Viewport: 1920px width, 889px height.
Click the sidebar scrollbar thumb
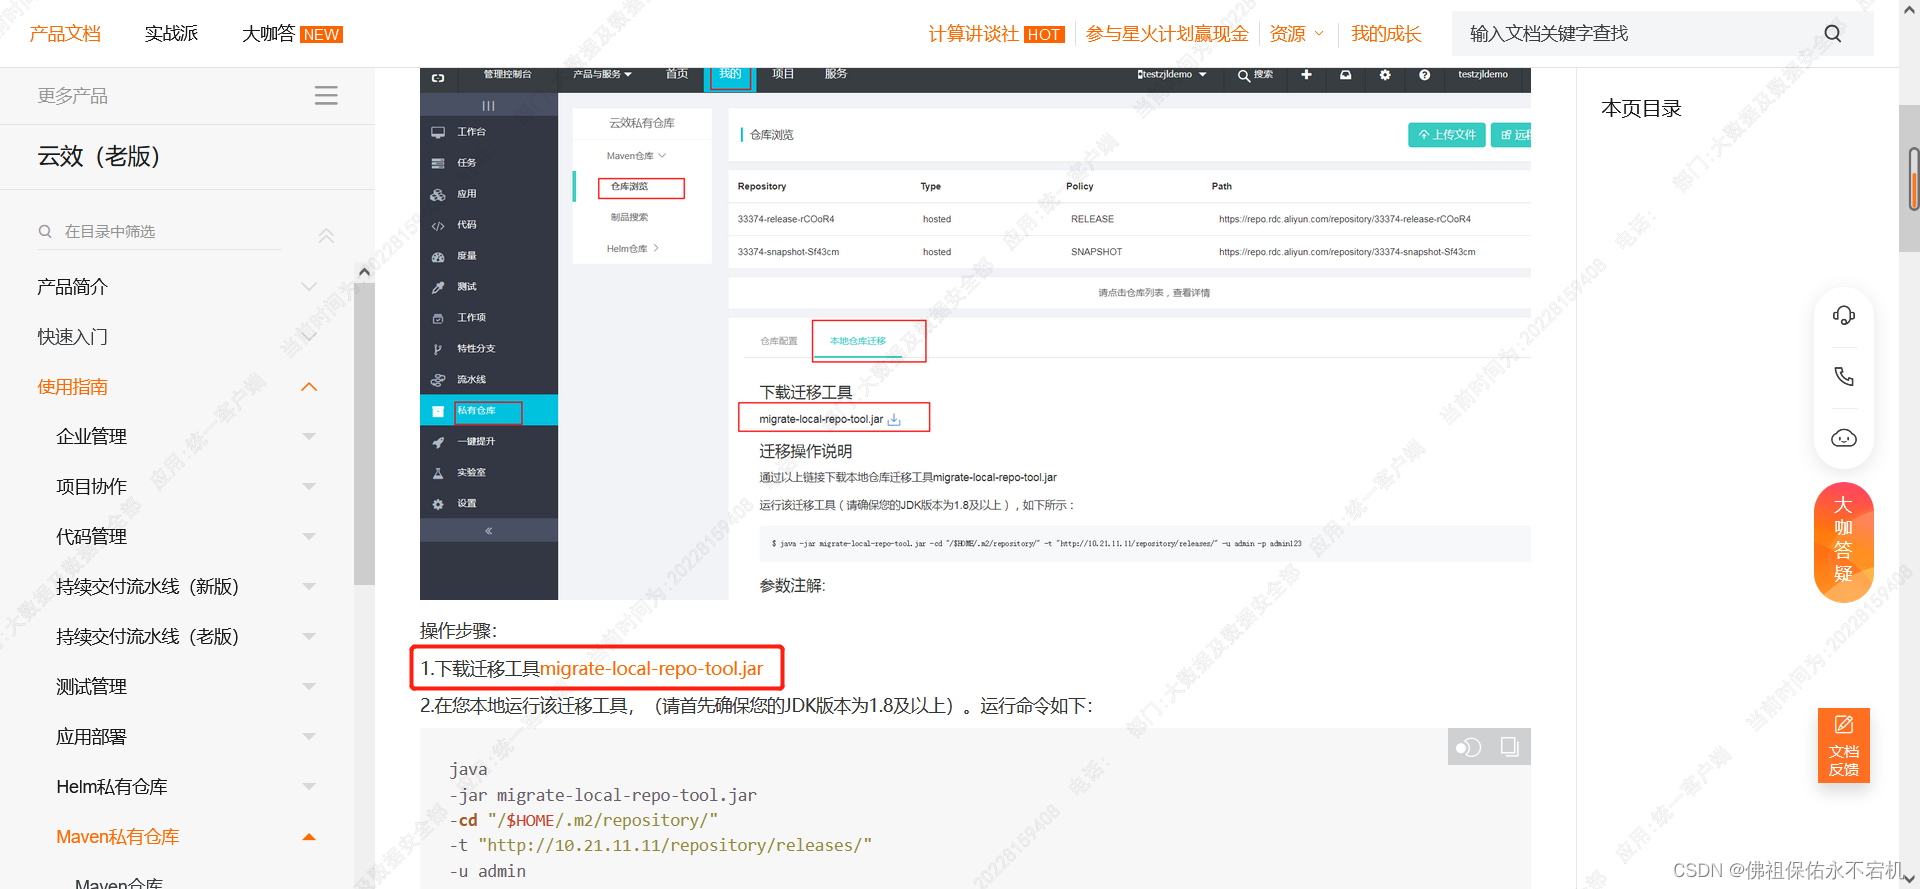(x=364, y=433)
